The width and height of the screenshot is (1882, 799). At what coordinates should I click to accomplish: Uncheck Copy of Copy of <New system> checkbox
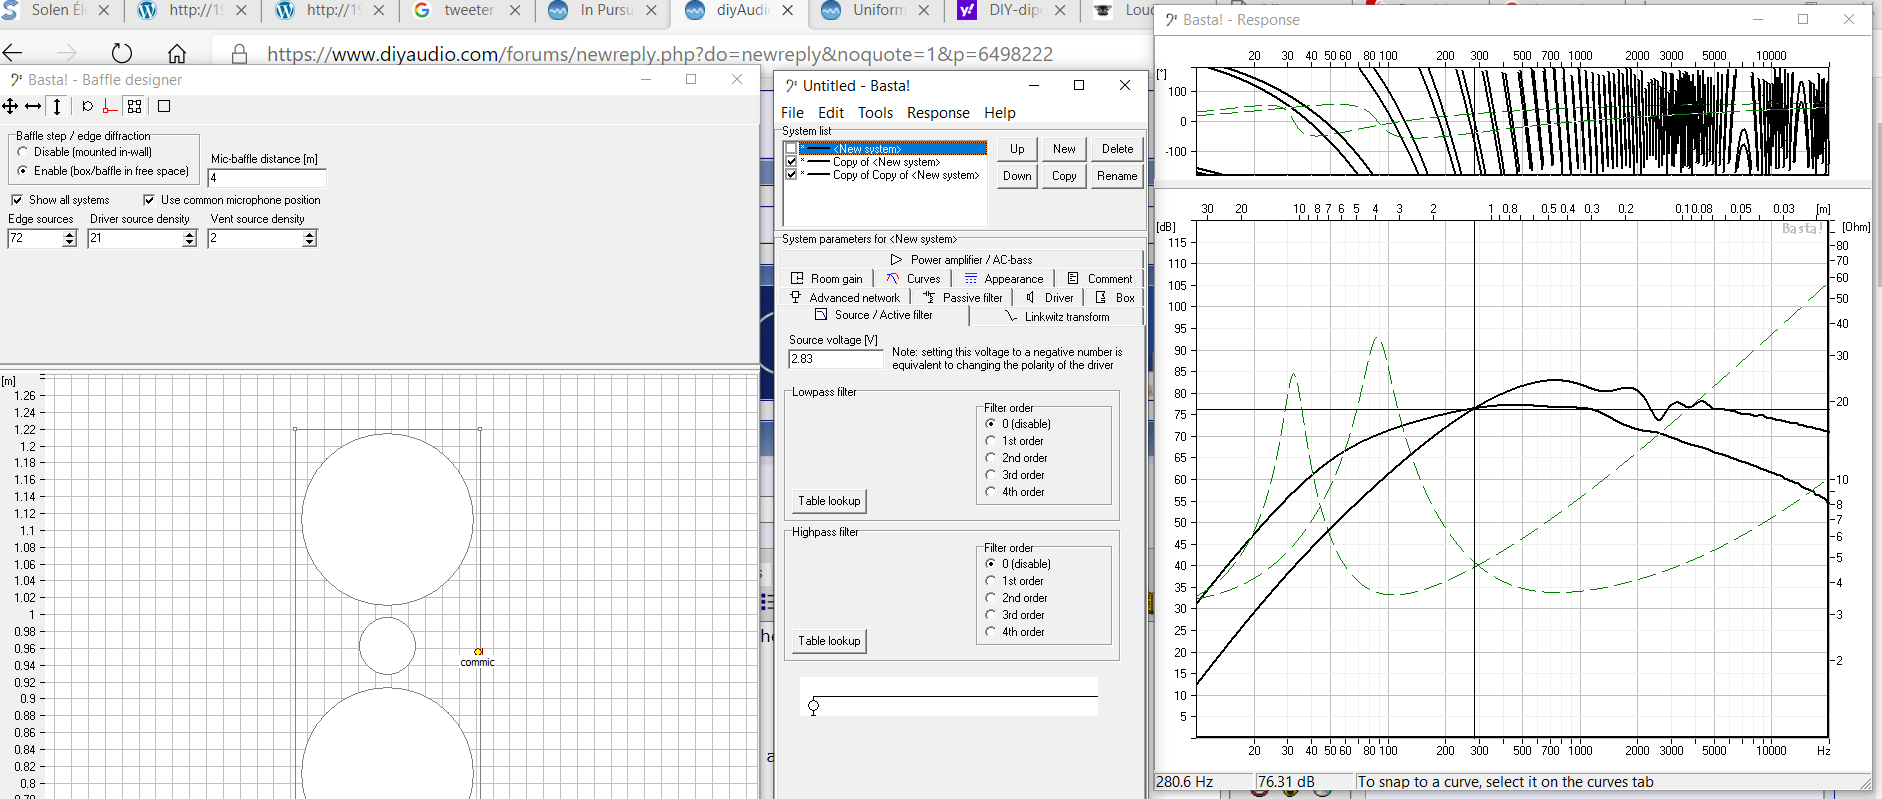pos(791,174)
